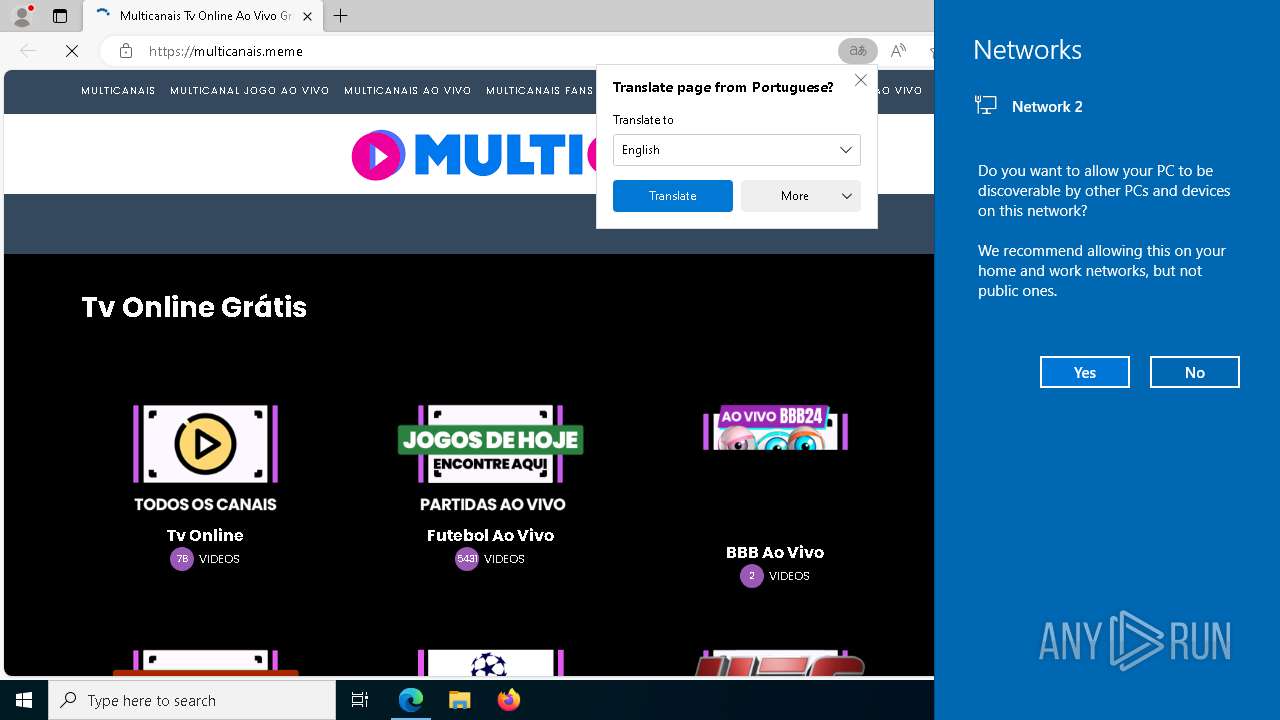Viewport: 1280px width, 720px height.
Task: Open File Explorer from taskbar
Action: click(x=459, y=700)
